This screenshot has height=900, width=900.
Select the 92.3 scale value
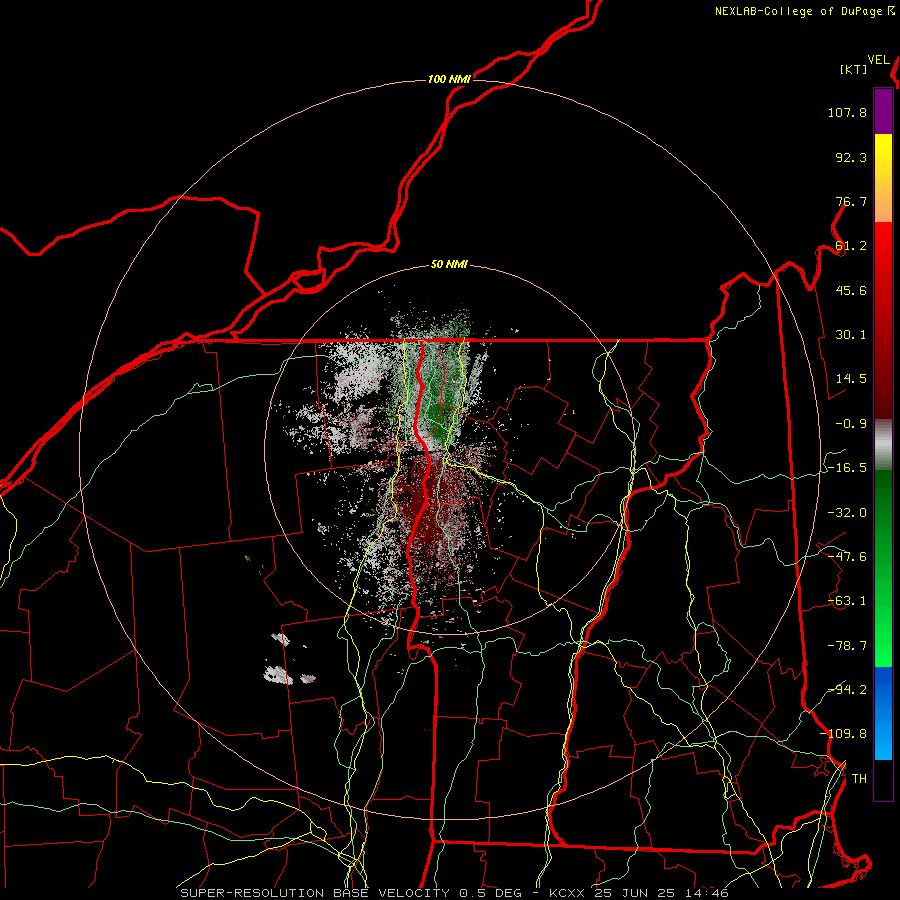[851, 157]
